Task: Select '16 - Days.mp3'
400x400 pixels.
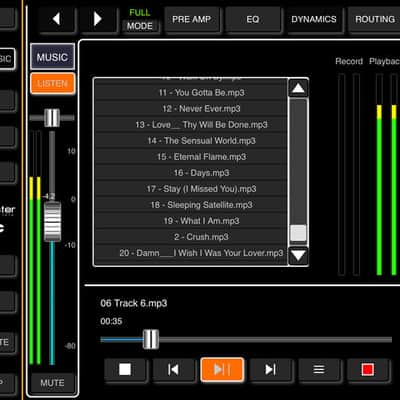Action: [x=191, y=173]
